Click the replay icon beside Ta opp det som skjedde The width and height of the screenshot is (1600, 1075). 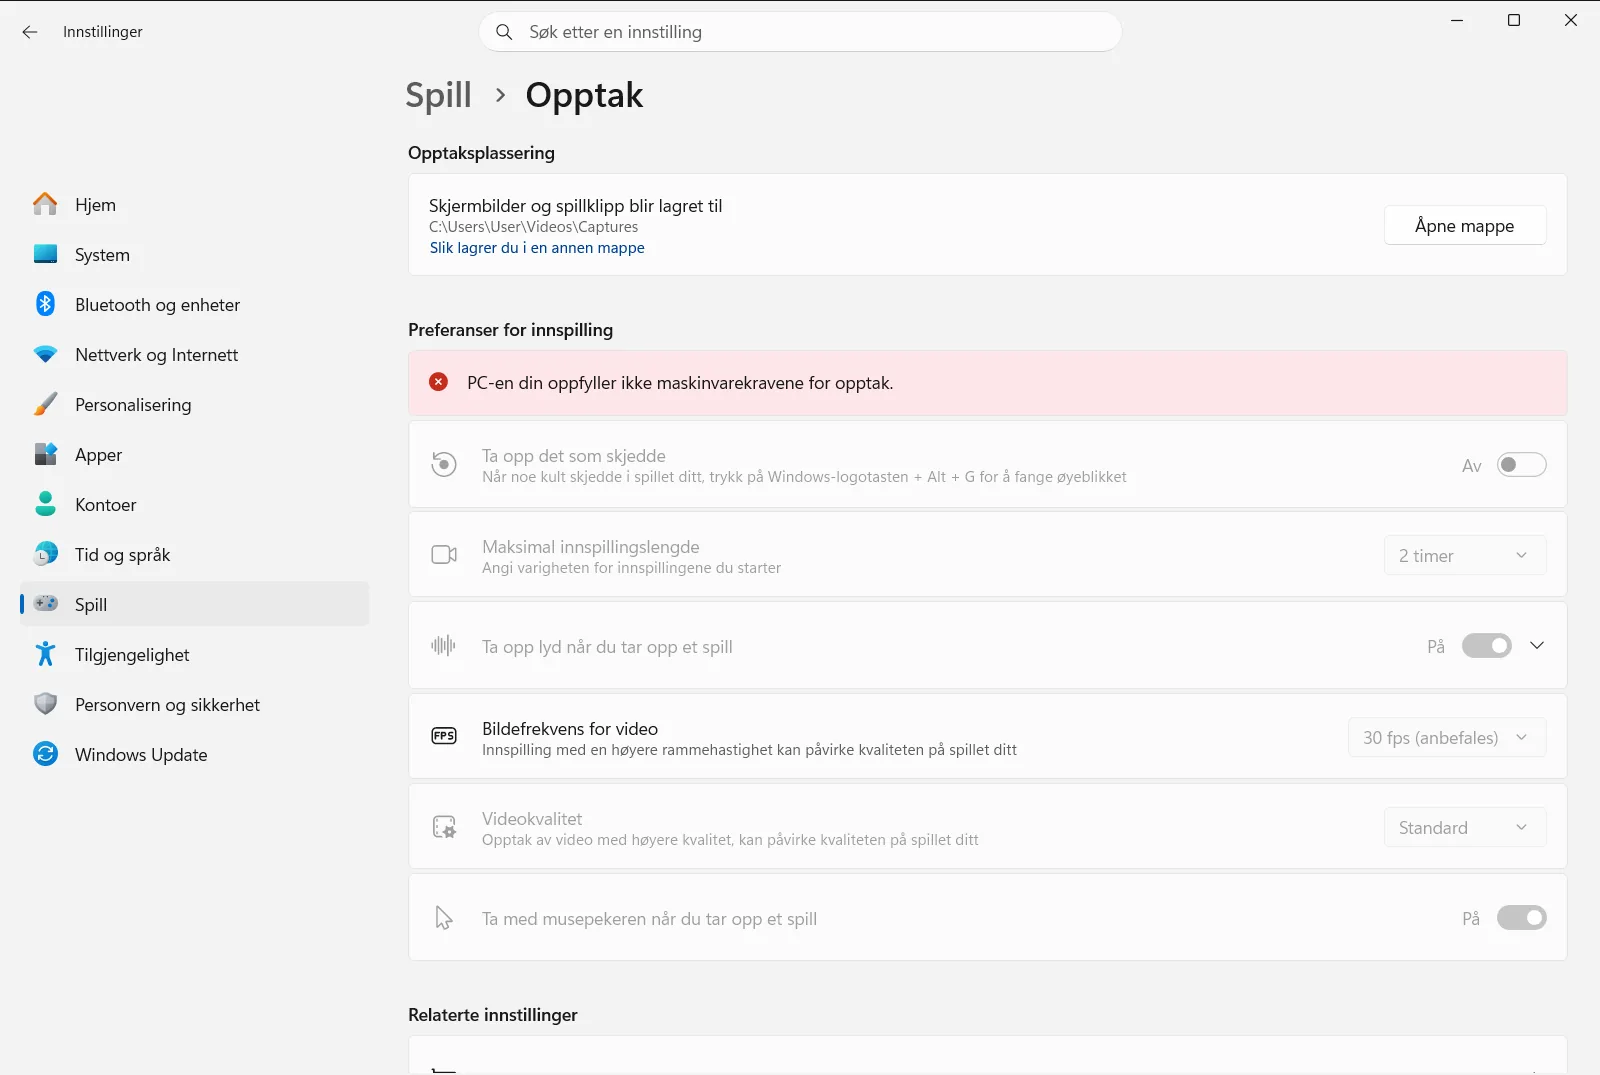[444, 465]
